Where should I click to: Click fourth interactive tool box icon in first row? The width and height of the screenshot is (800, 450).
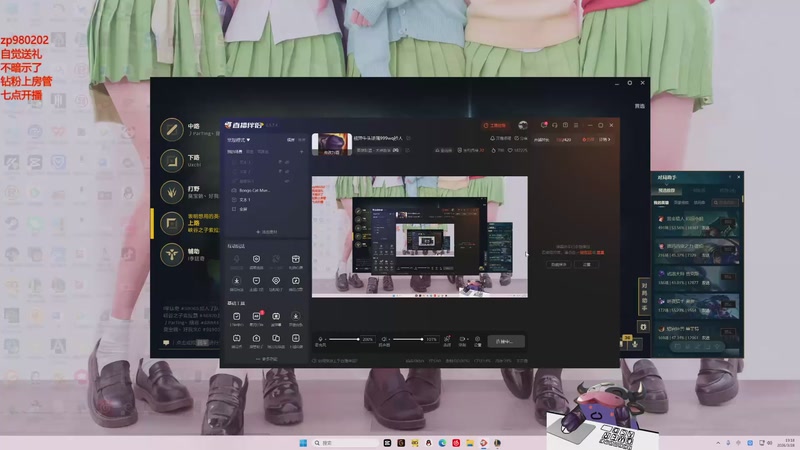click(x=295, y=259)
